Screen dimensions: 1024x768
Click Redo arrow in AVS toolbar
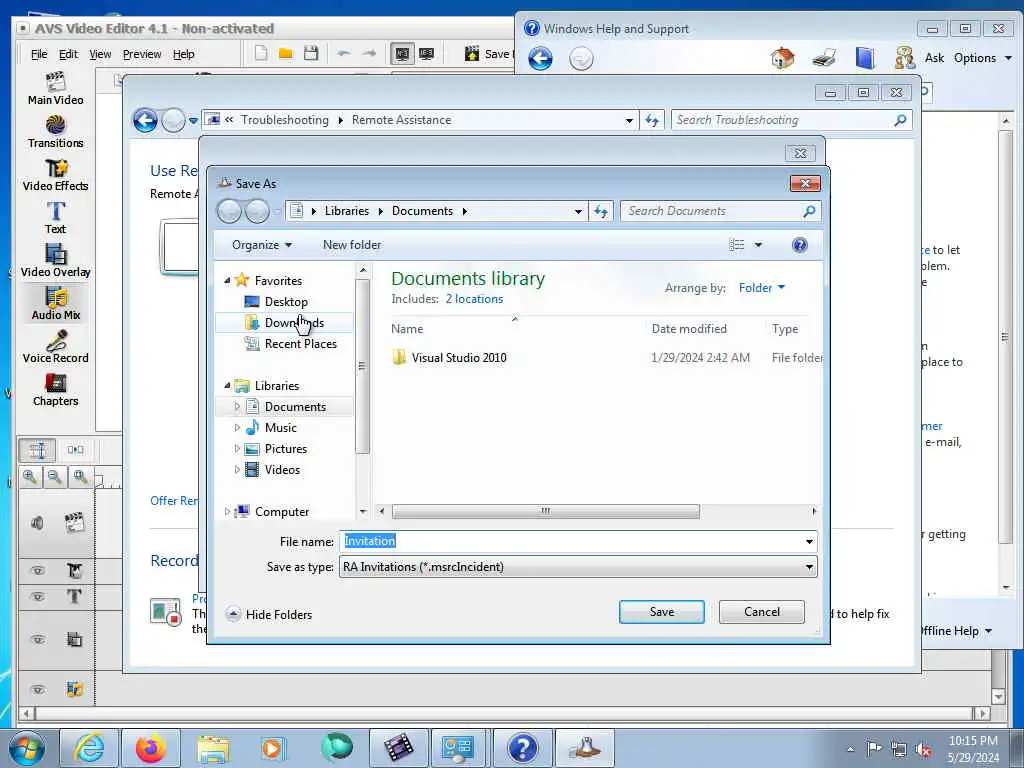[x=369, y=54]
